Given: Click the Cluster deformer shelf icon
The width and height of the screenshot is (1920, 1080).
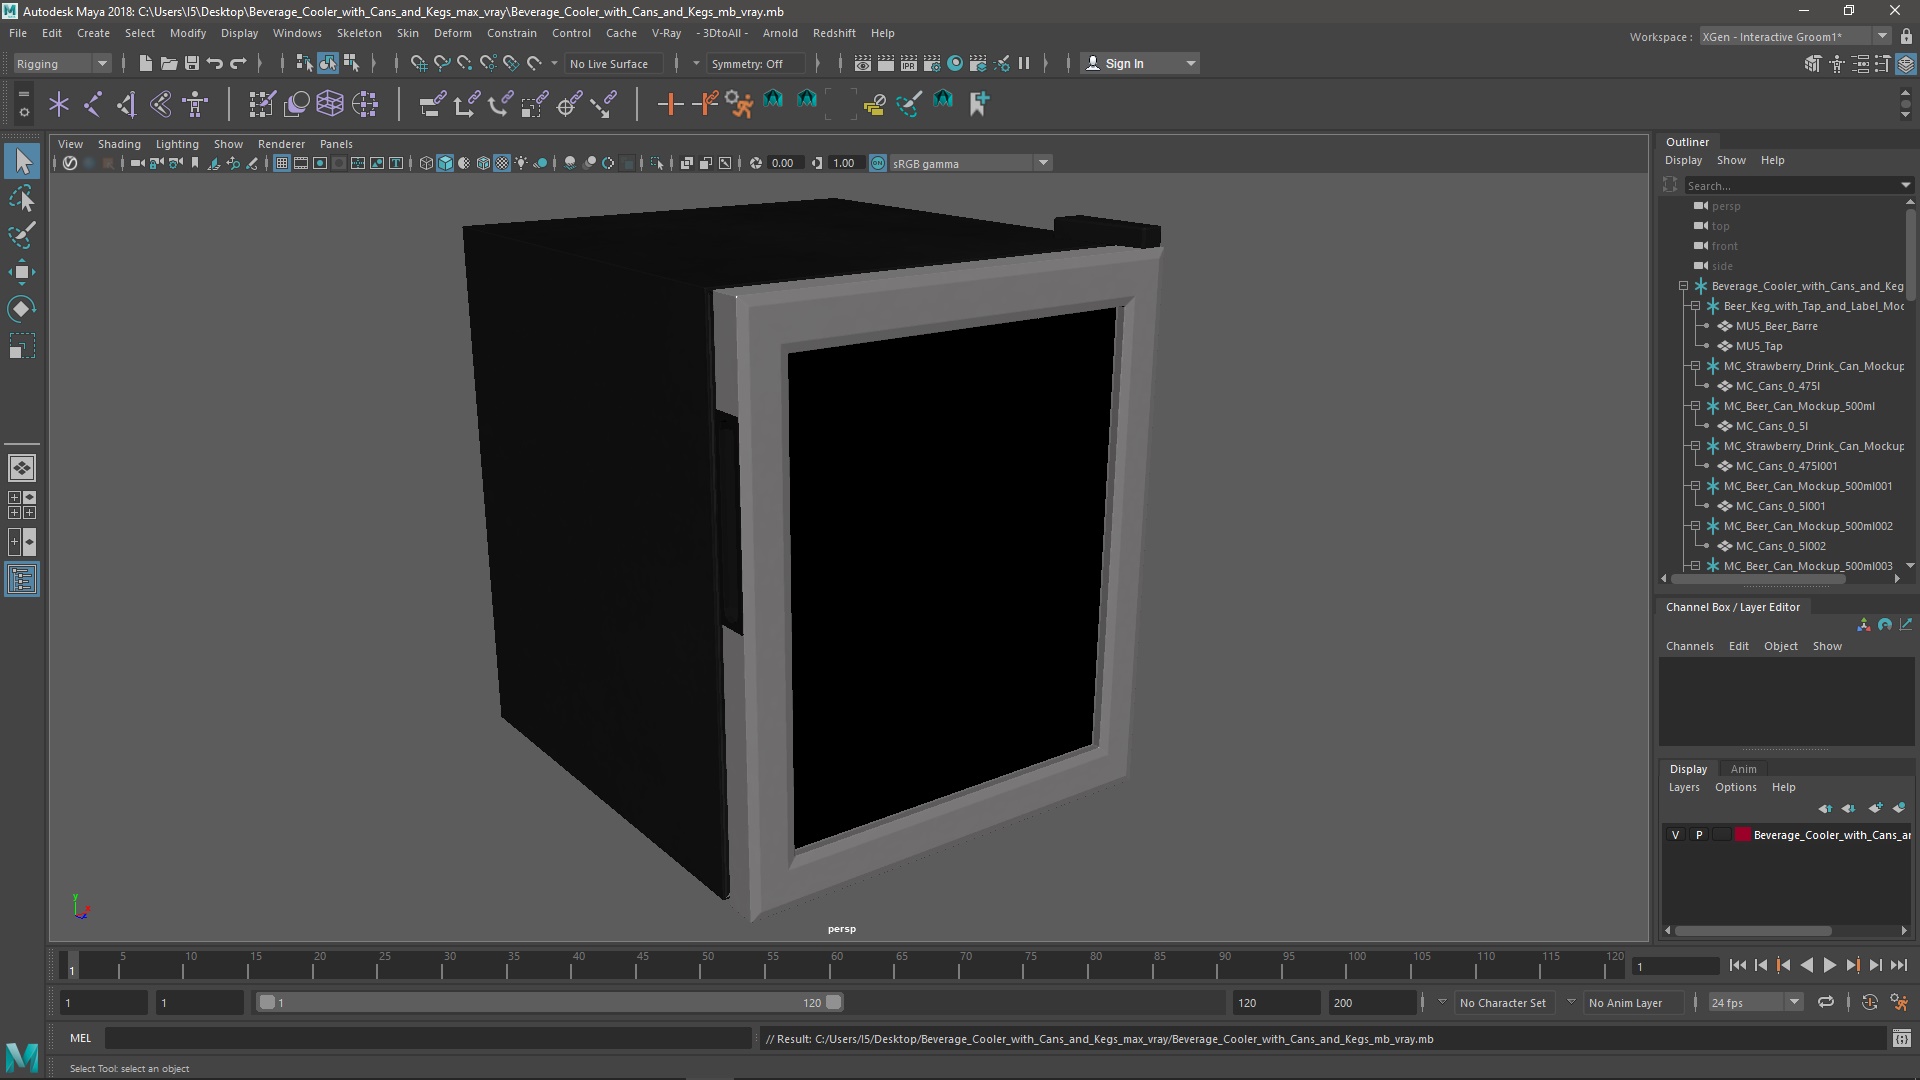Looking at the screenshot, I should [365, 104].
